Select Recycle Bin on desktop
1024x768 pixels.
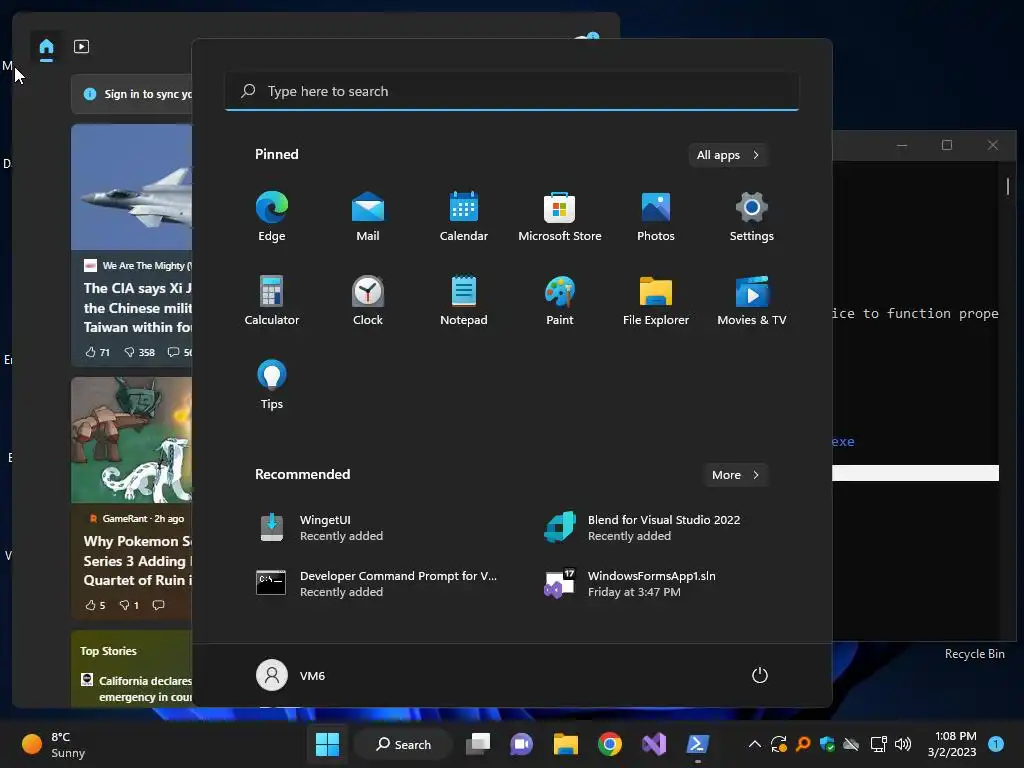click(974, 654)
